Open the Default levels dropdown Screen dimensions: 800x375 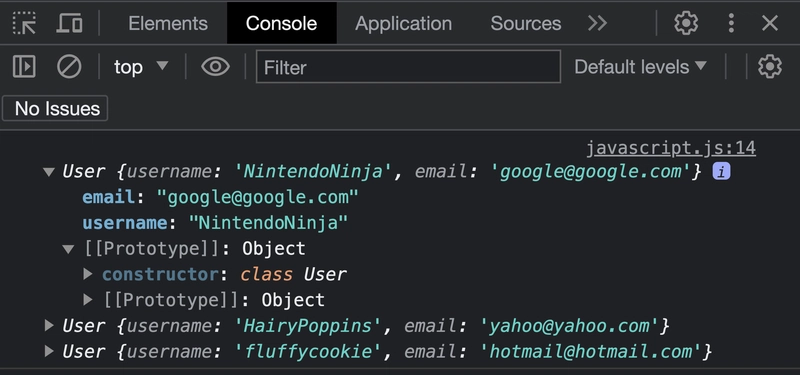[640, 67]
